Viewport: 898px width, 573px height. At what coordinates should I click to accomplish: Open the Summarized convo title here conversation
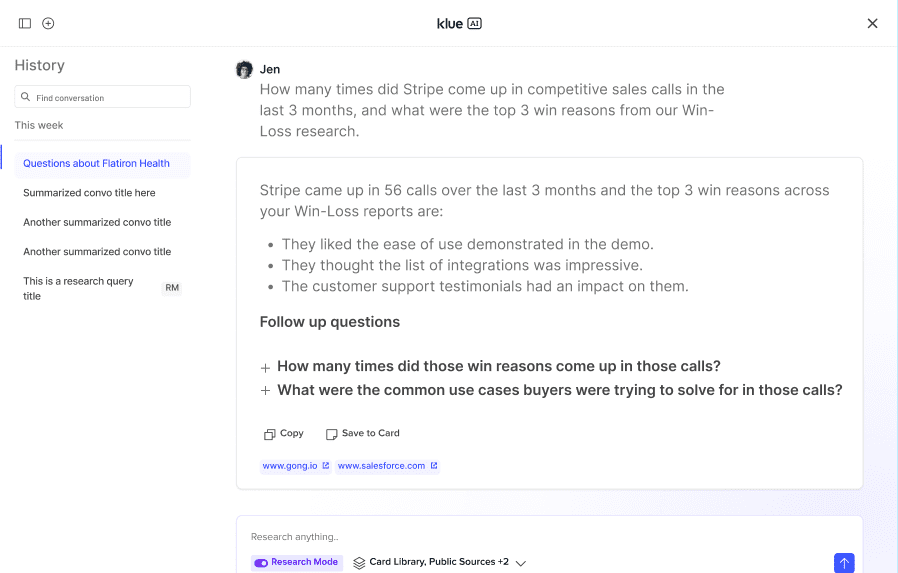(x=90, y=193)
